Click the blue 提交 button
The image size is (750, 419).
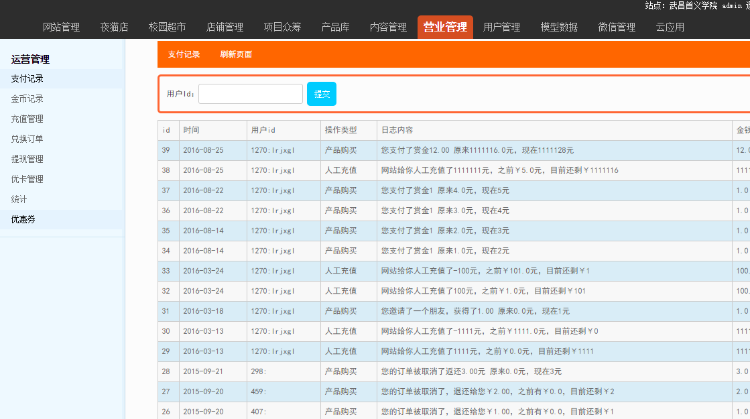[321, 94]
